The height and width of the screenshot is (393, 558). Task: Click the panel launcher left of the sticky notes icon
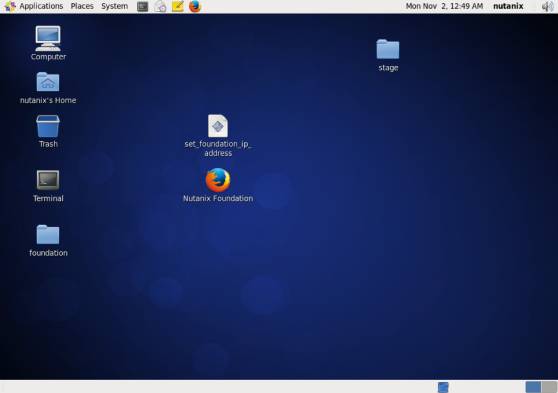click(160, 6)
